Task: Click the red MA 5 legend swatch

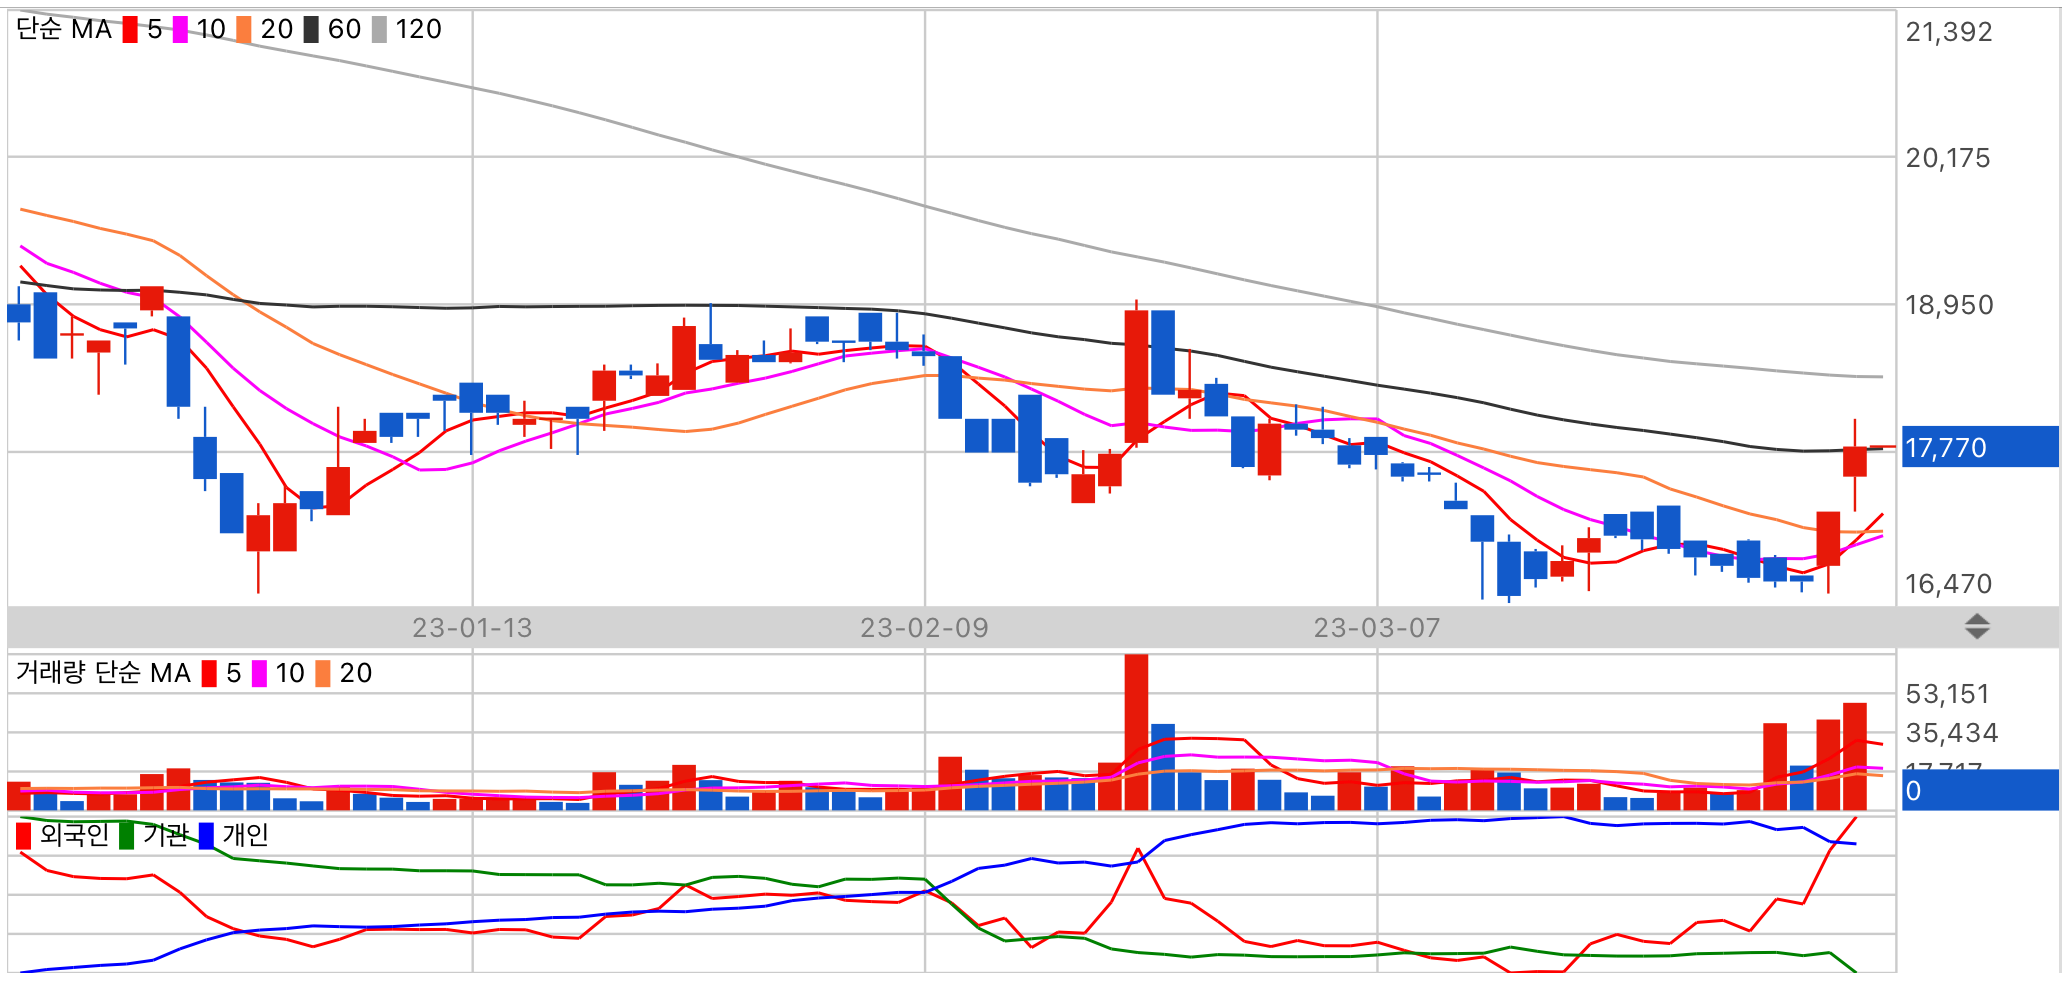Action: point(130,30)
